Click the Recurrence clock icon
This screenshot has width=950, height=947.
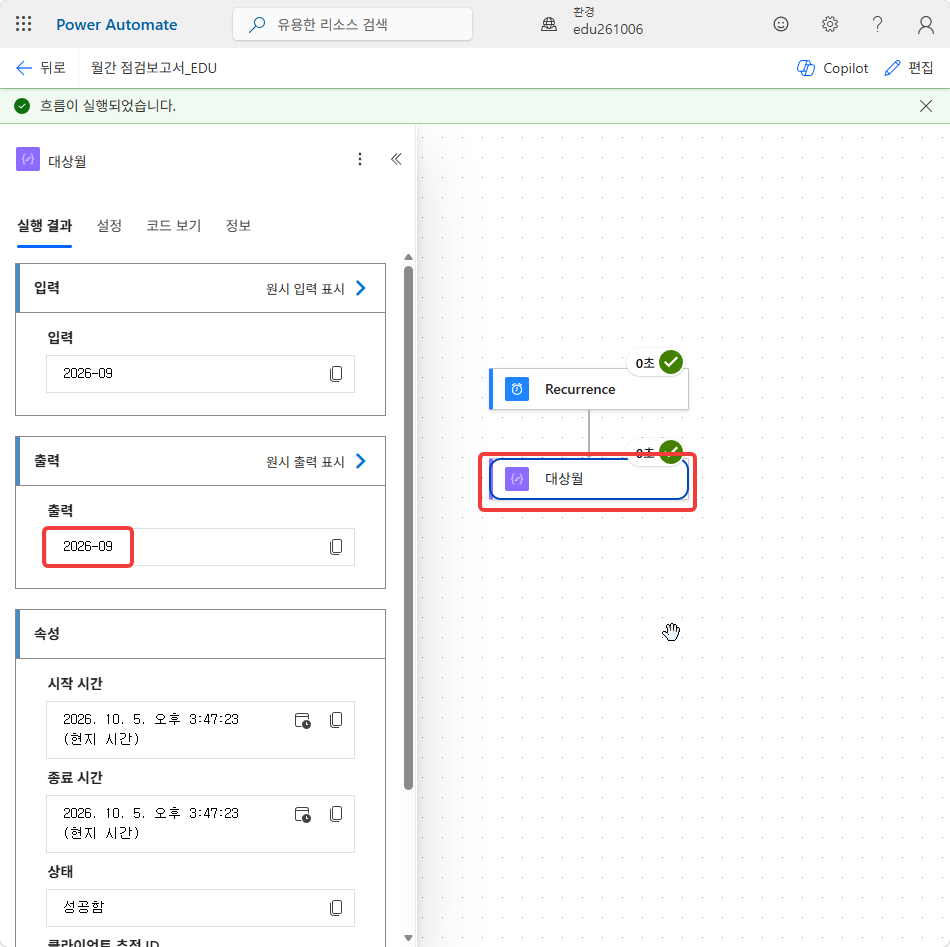tap(517, 389)
